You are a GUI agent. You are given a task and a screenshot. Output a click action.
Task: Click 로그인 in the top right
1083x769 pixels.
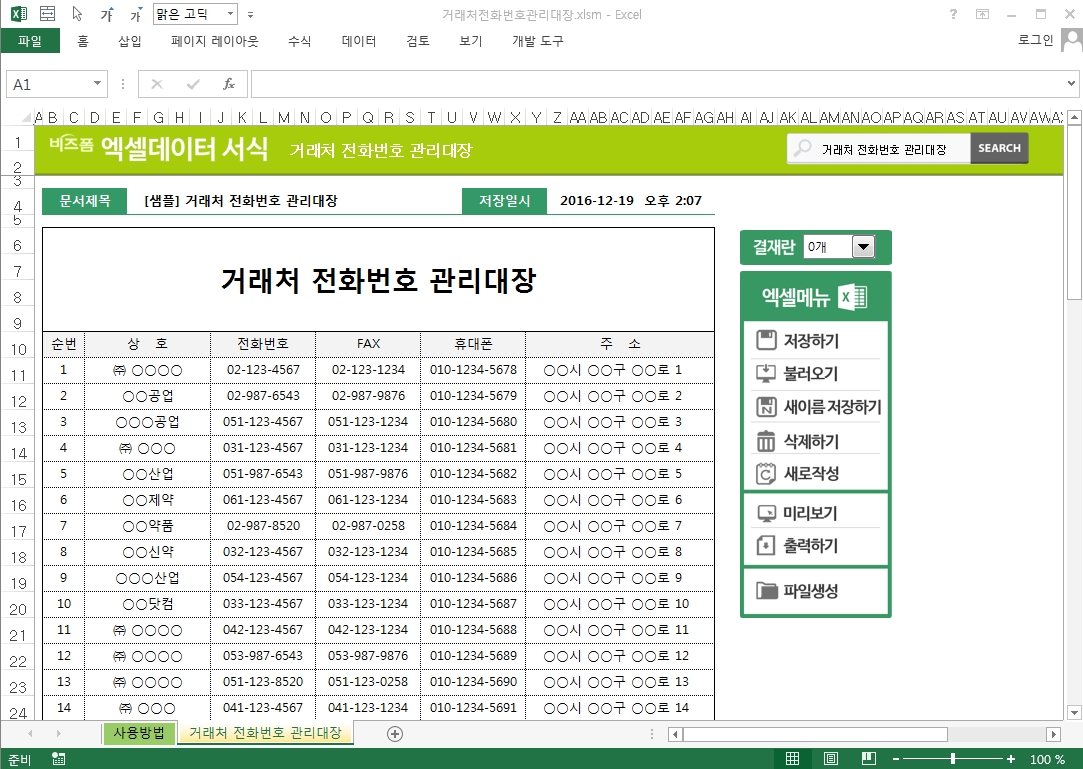point(1035,41)
